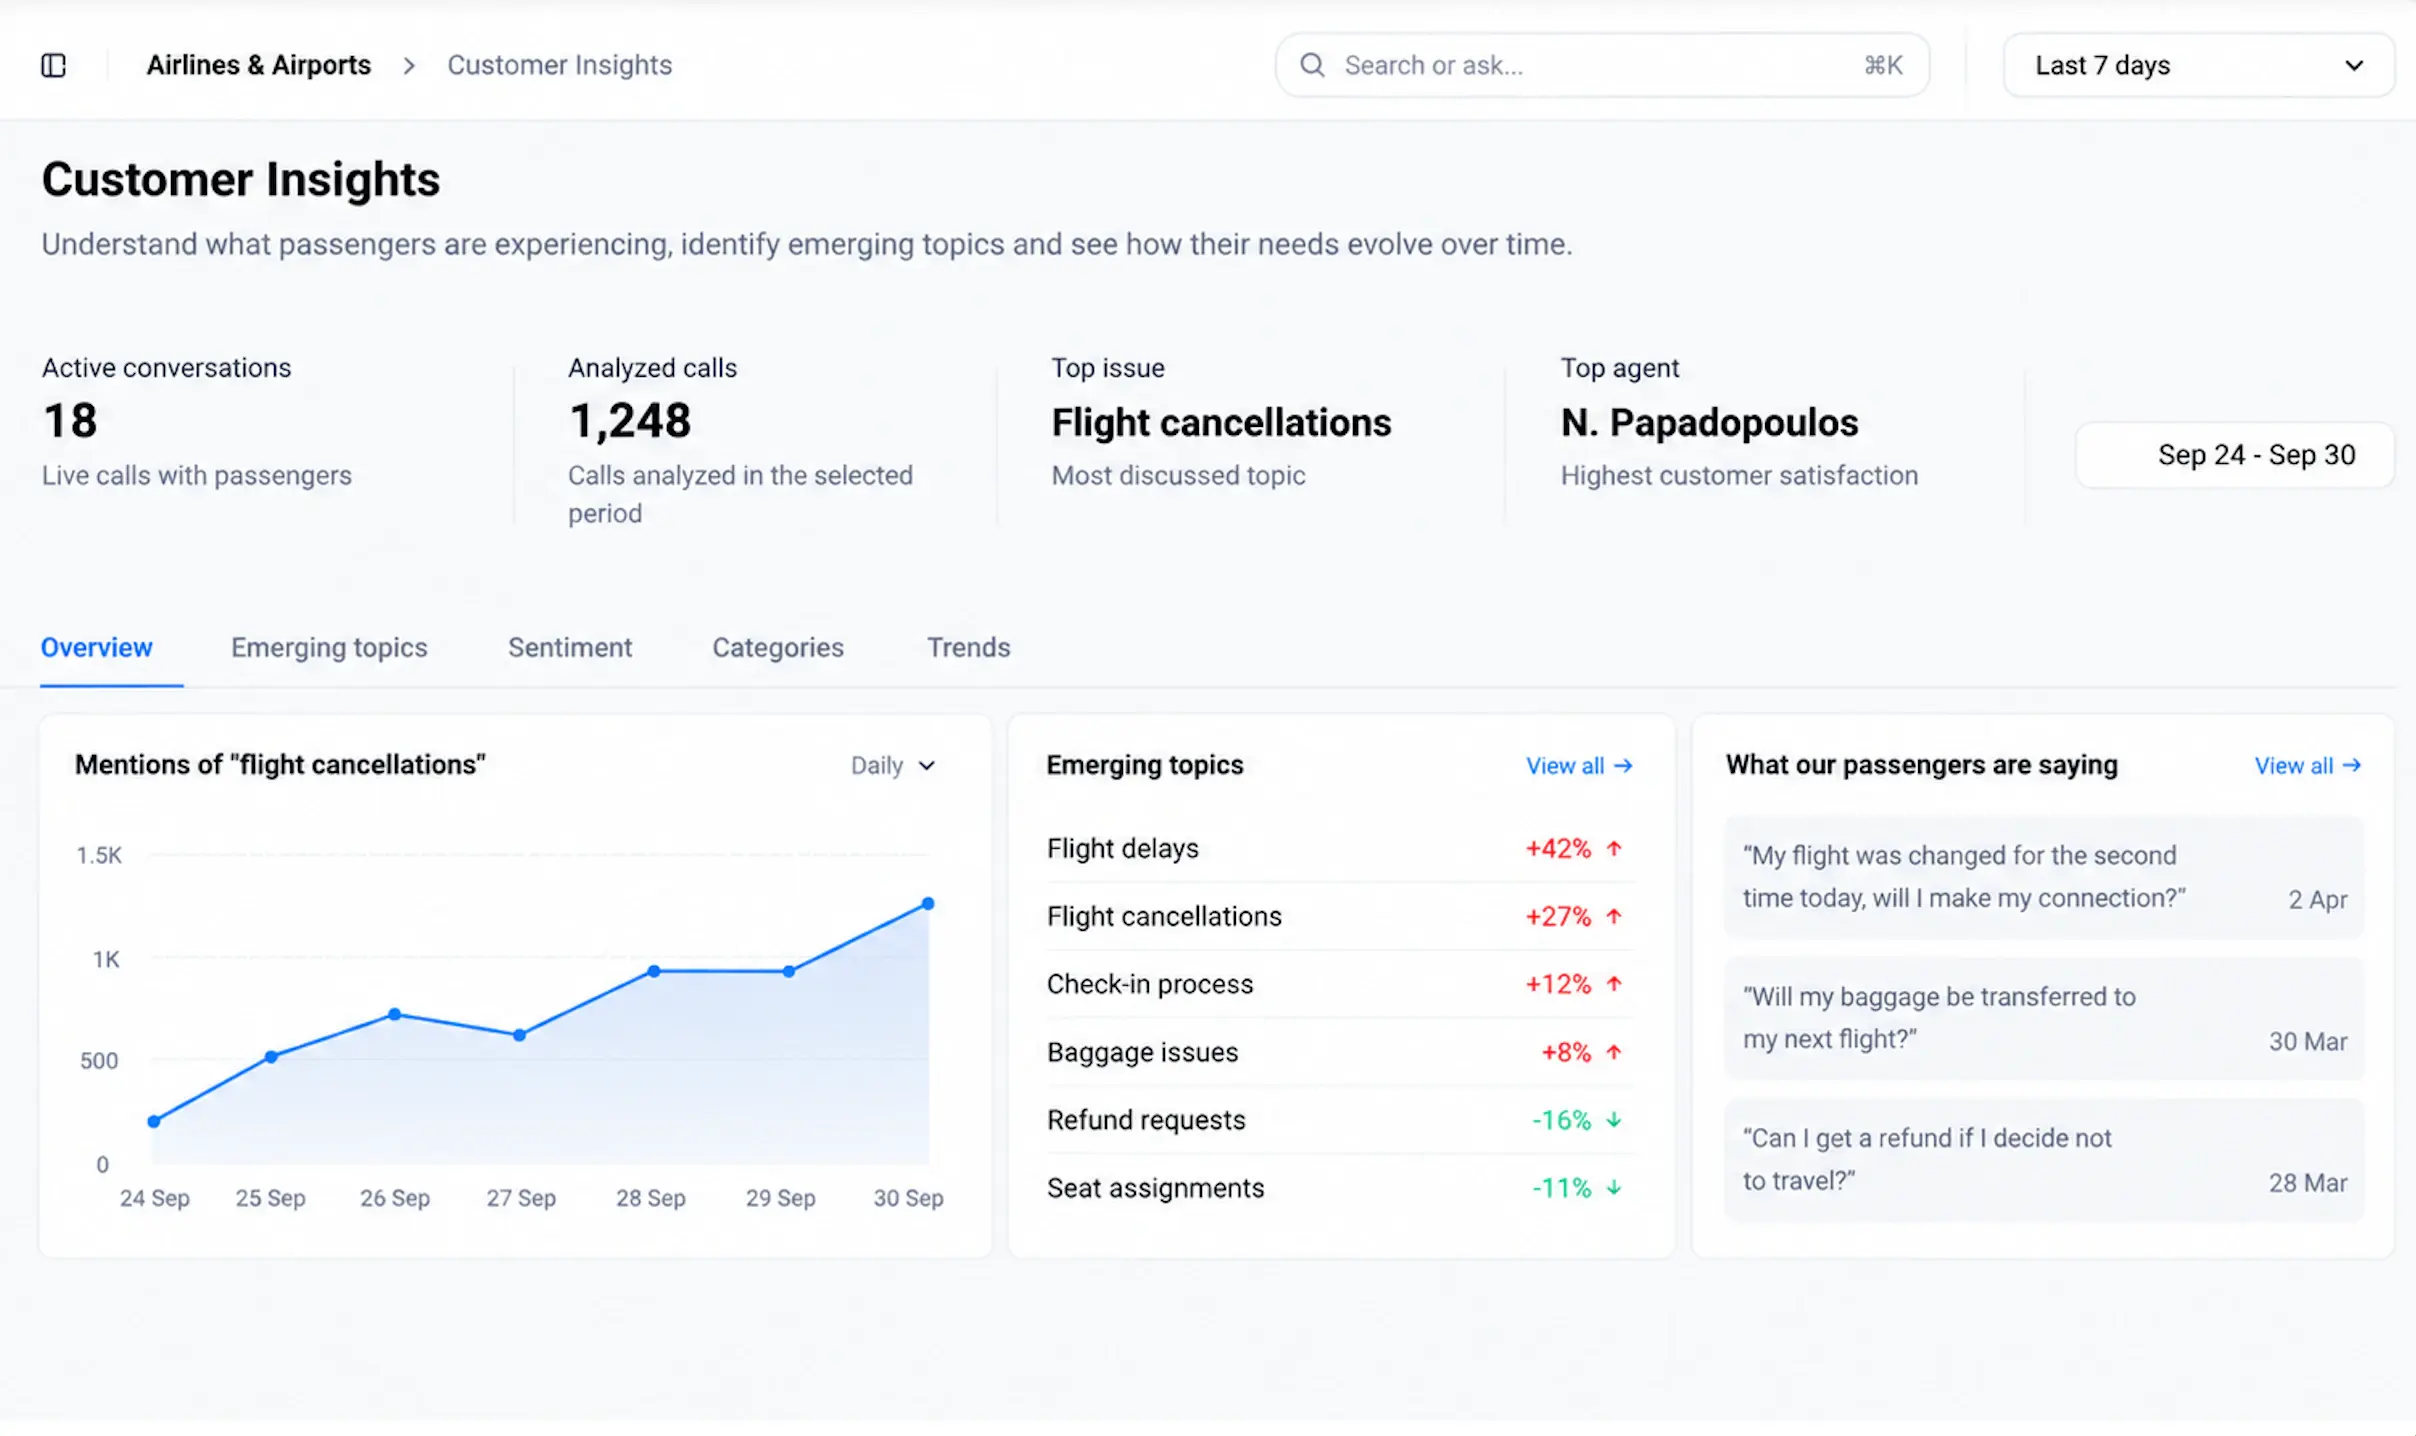The width and height of the screenshot is (2416, 1436).
Task: Click the up arrow beside Flight delays
Action: 1614,848
